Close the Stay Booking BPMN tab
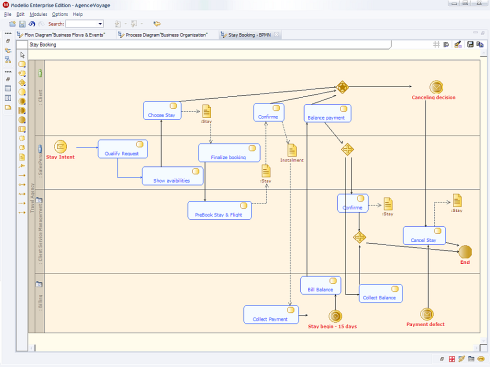 (276, 34)
